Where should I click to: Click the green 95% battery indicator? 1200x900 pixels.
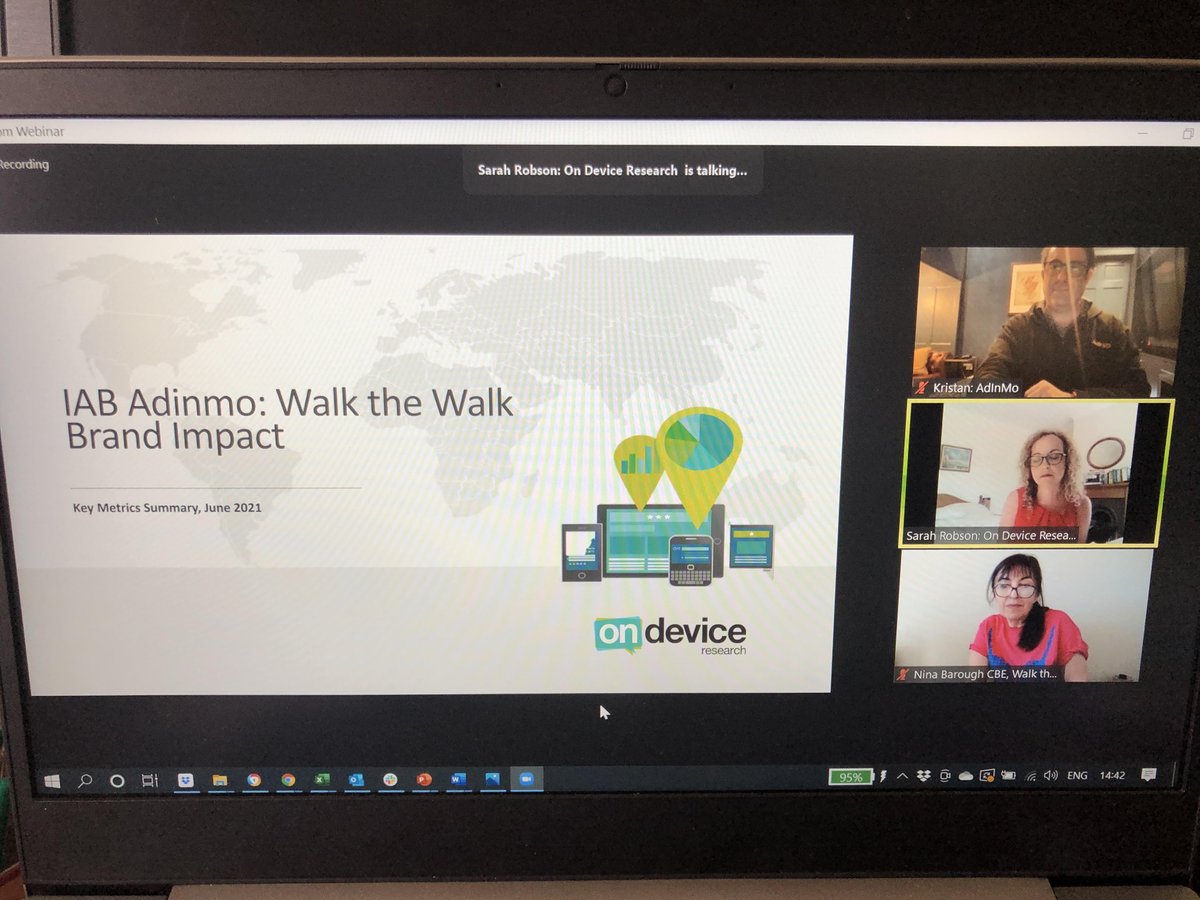click(851, 777)
